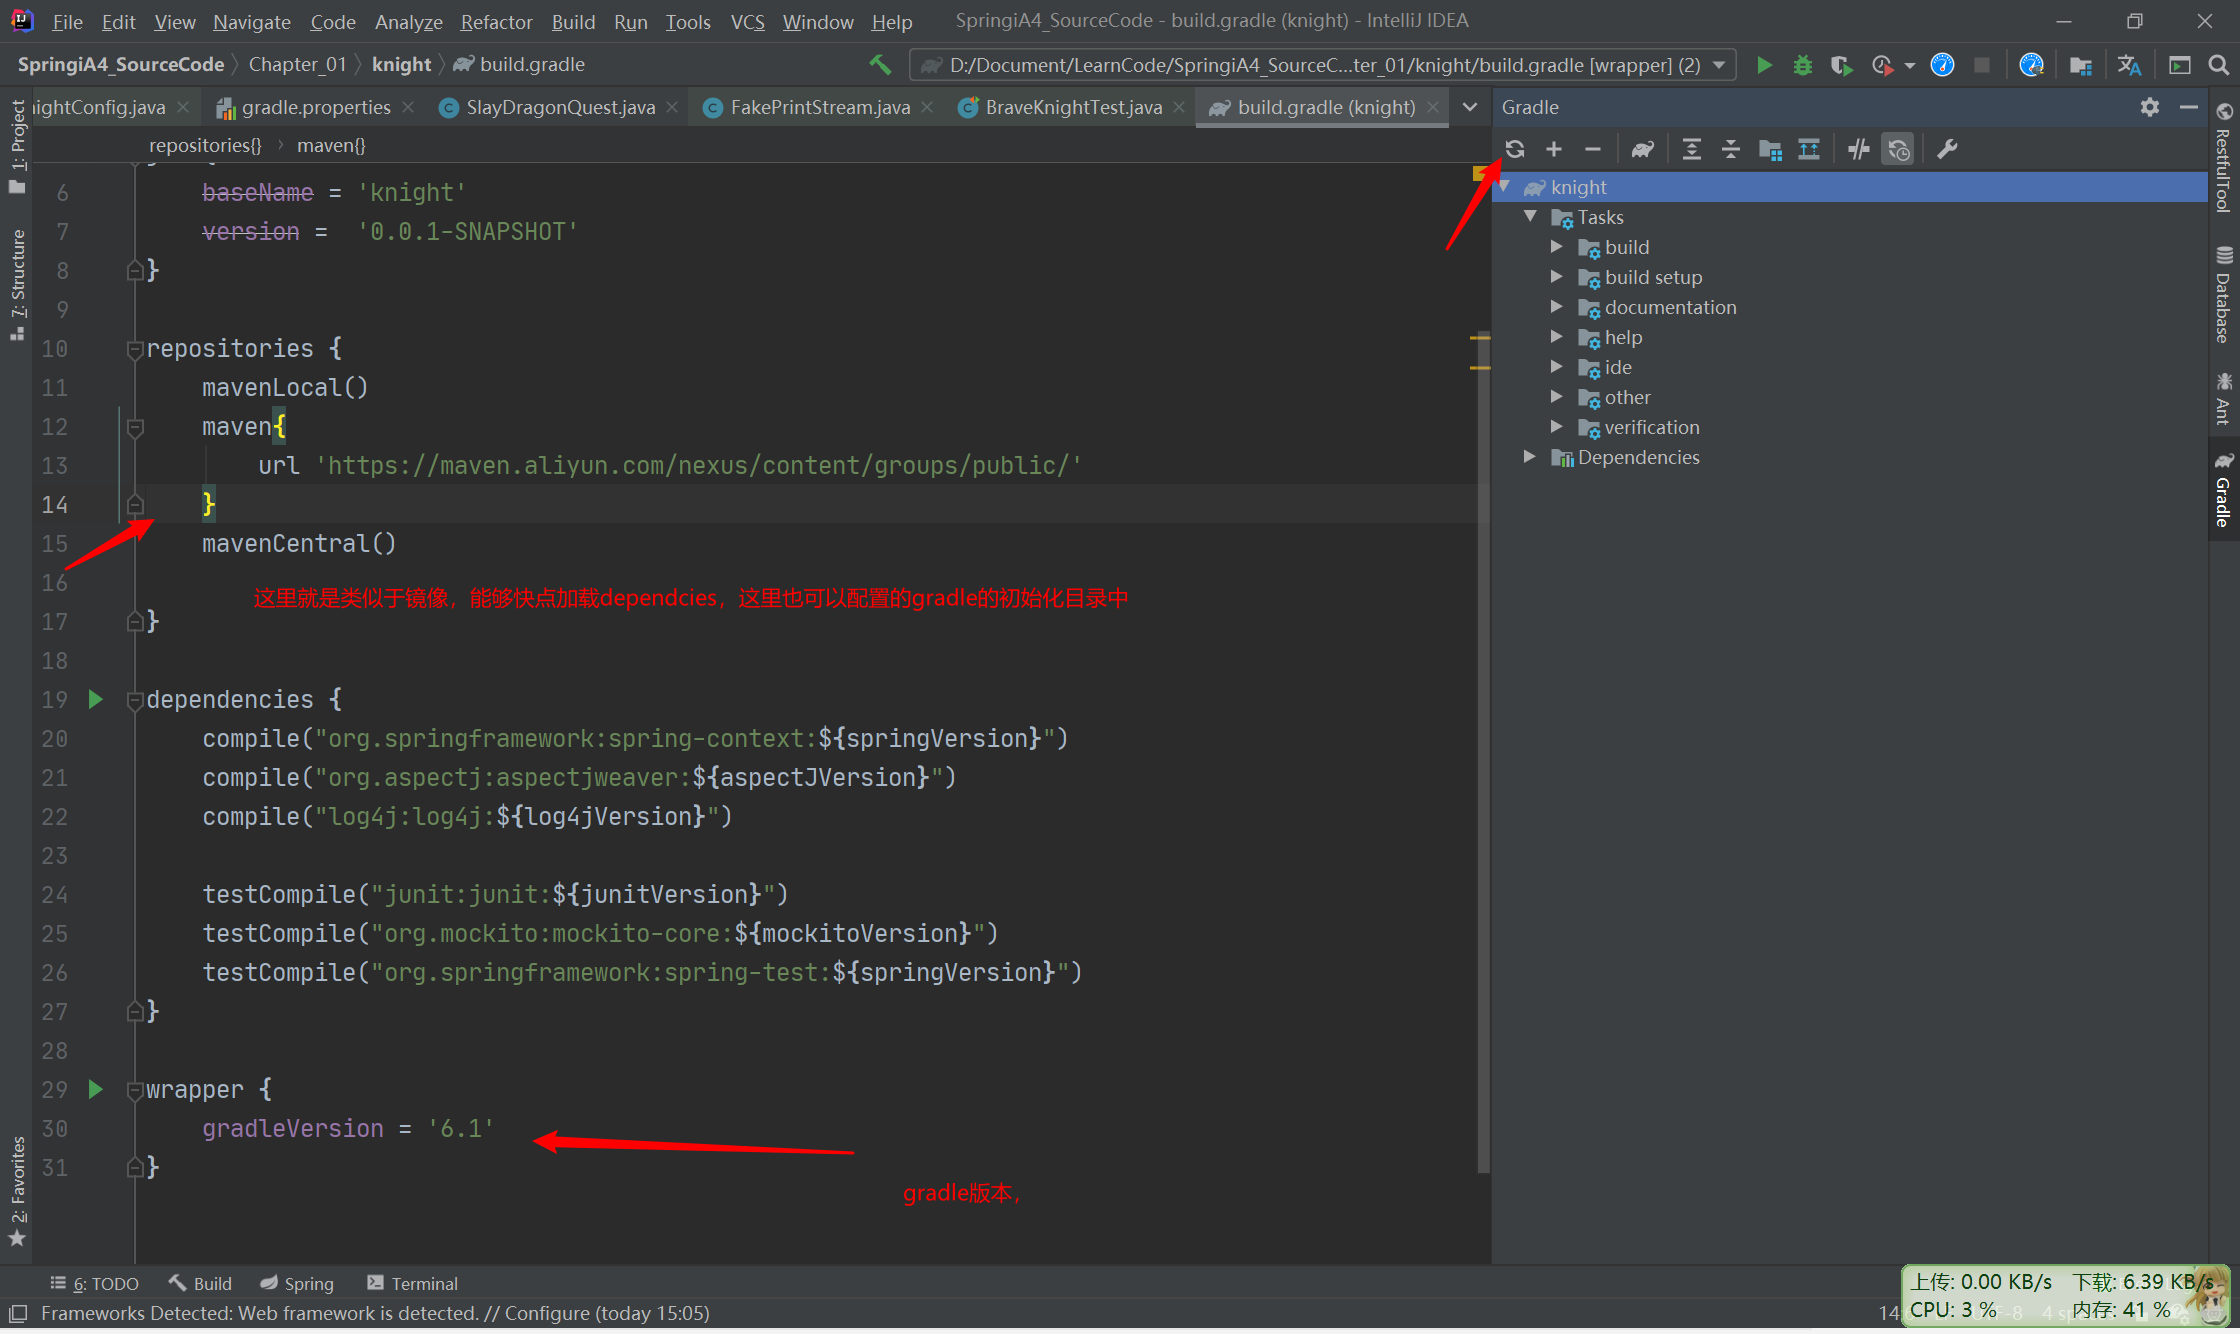Collapse the Tasks node

point(1530,217)
